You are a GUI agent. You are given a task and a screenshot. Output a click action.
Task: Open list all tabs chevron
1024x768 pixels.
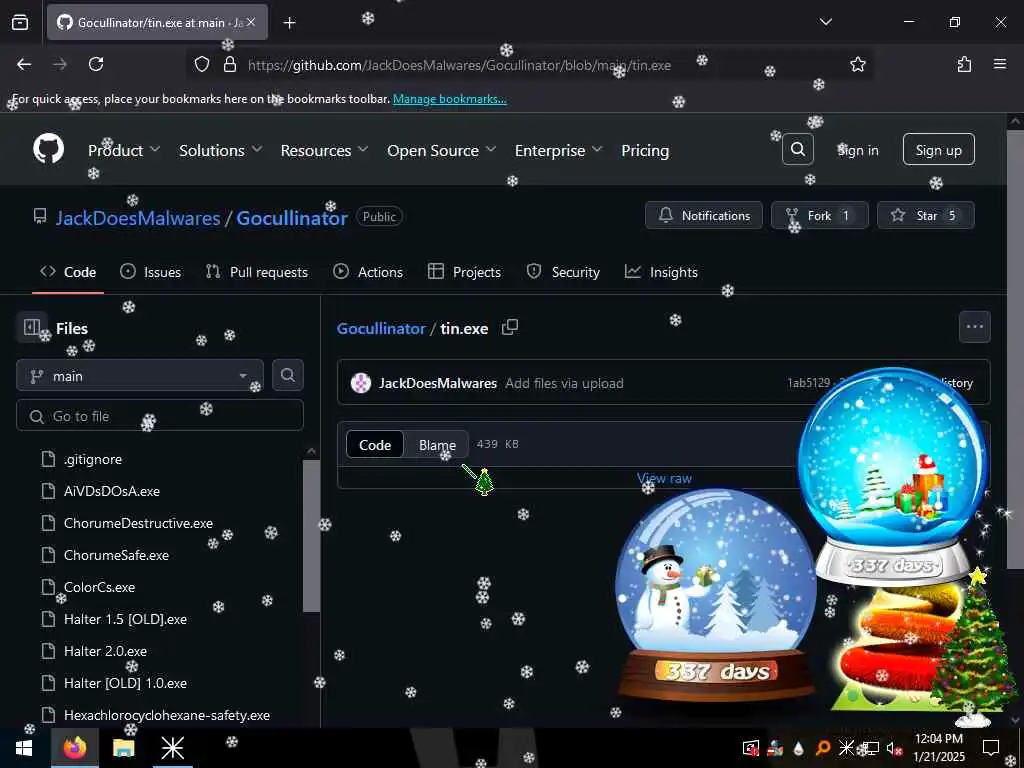pos(825,22)
